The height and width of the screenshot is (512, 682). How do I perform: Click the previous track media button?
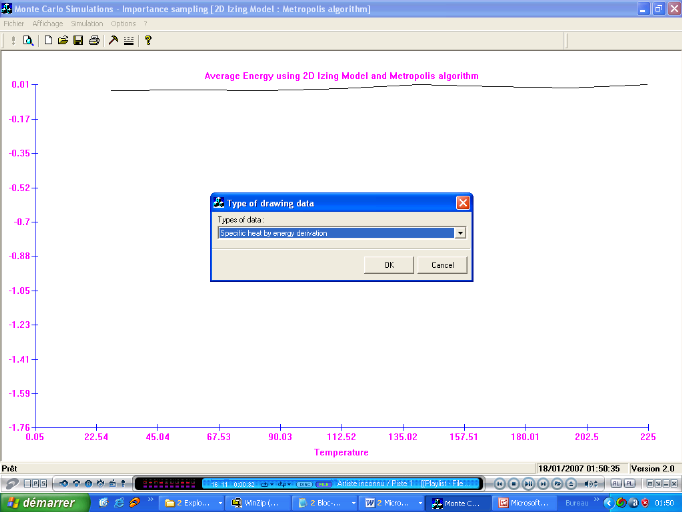(500, 484)
